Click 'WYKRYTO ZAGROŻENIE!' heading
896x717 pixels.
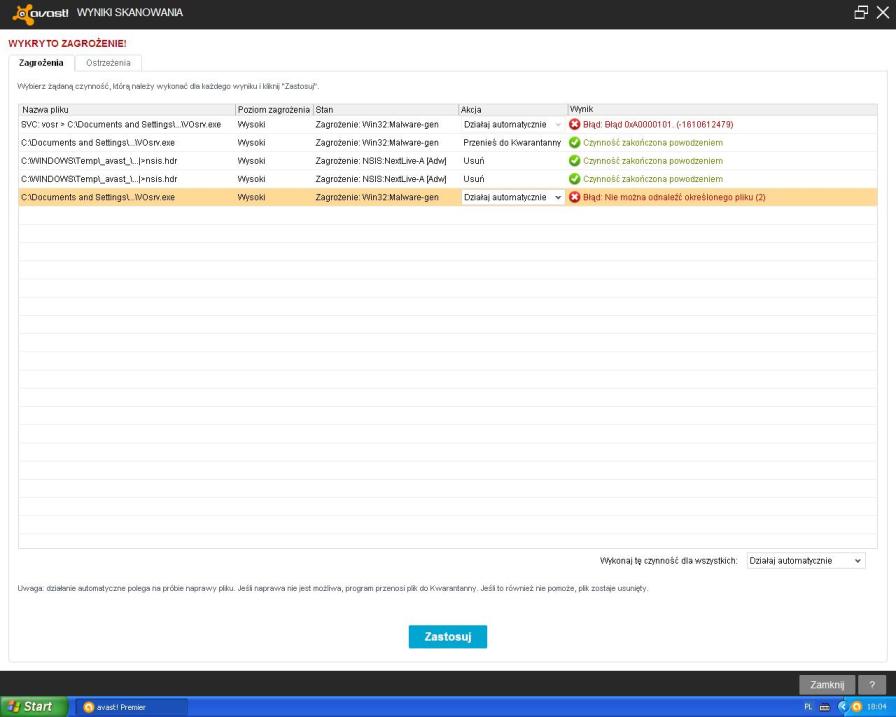click(67, 43)
